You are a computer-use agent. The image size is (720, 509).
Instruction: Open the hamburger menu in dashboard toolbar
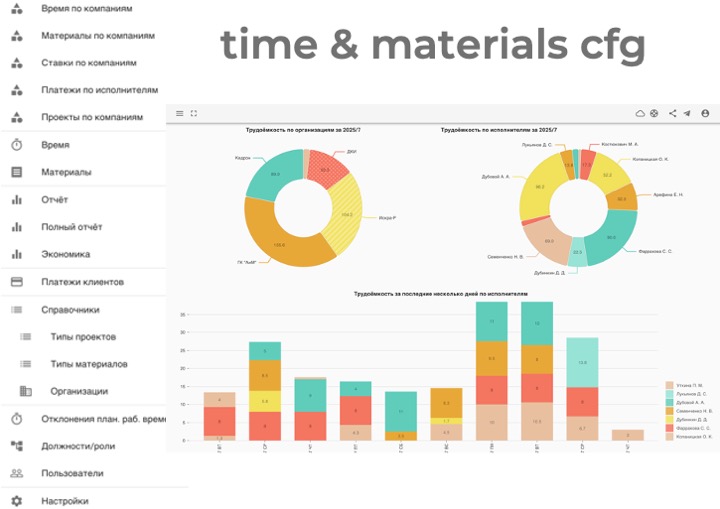(180, 113)
